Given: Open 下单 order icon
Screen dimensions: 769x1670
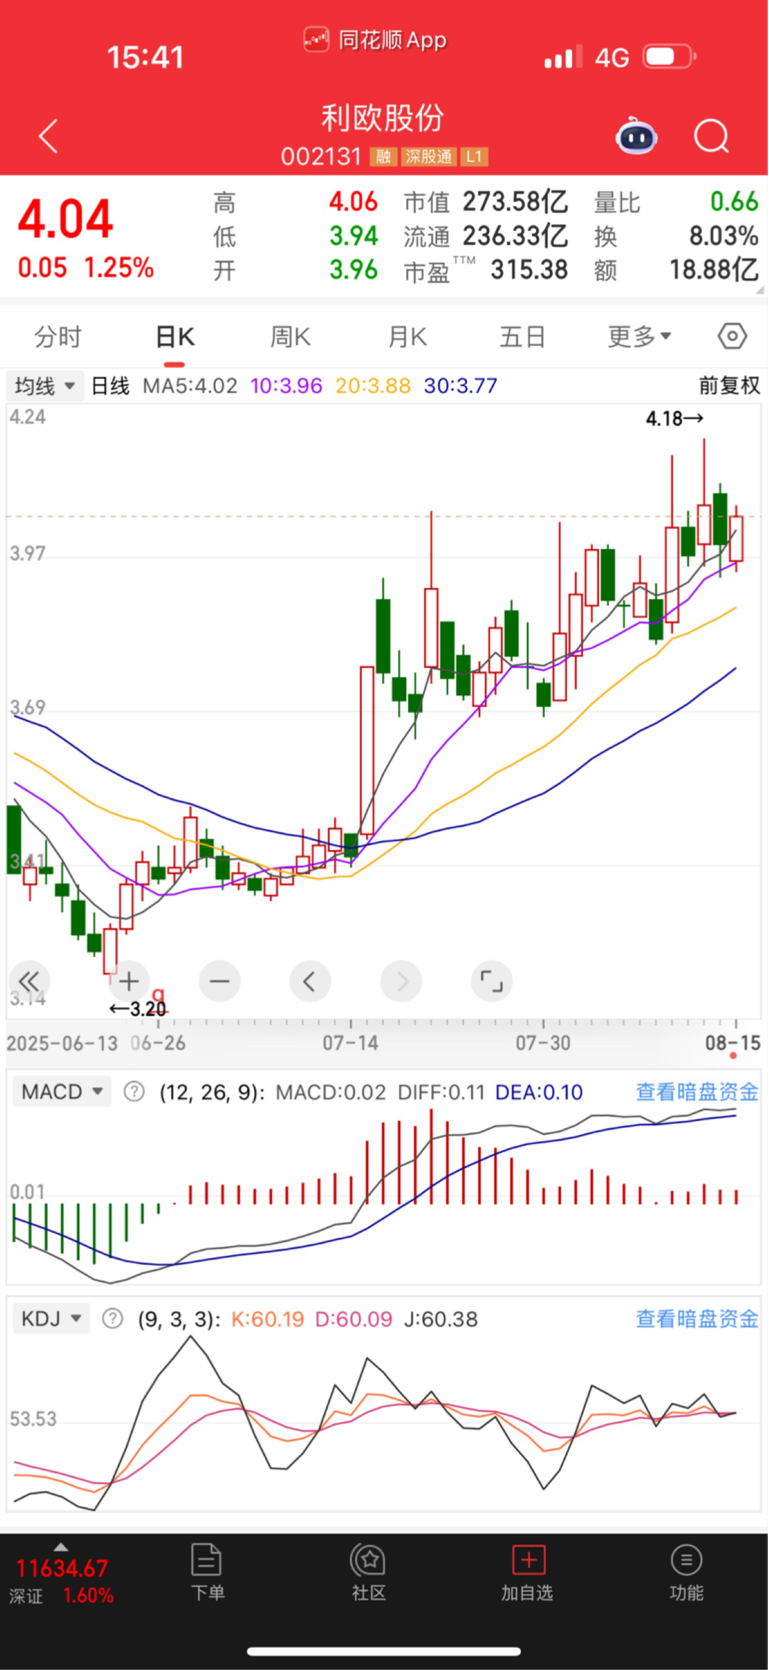Looking at the screenshot, I should coord(207,1572).
